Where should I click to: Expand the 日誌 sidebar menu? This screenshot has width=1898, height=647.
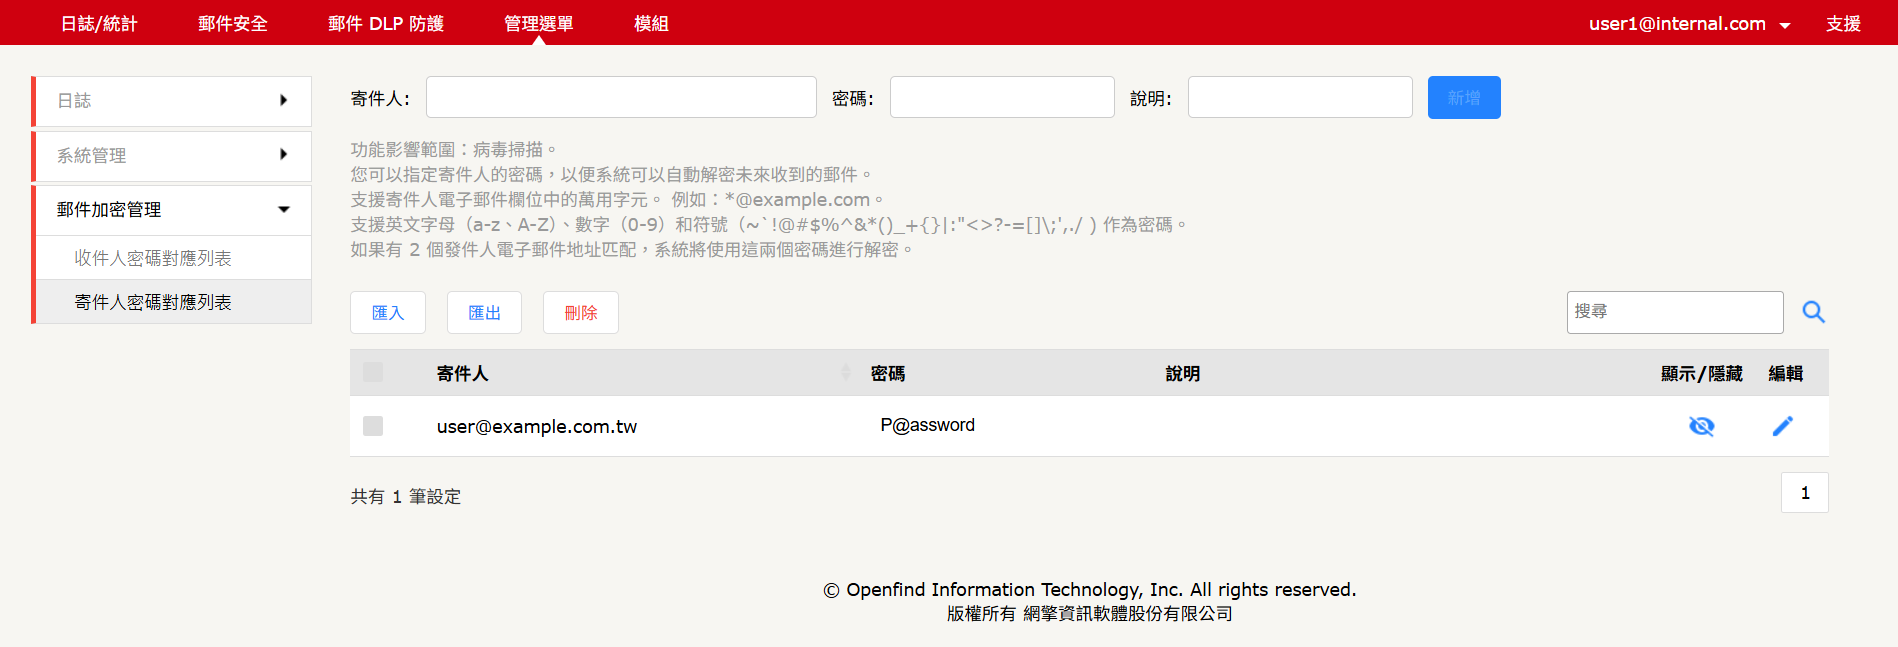172,101
